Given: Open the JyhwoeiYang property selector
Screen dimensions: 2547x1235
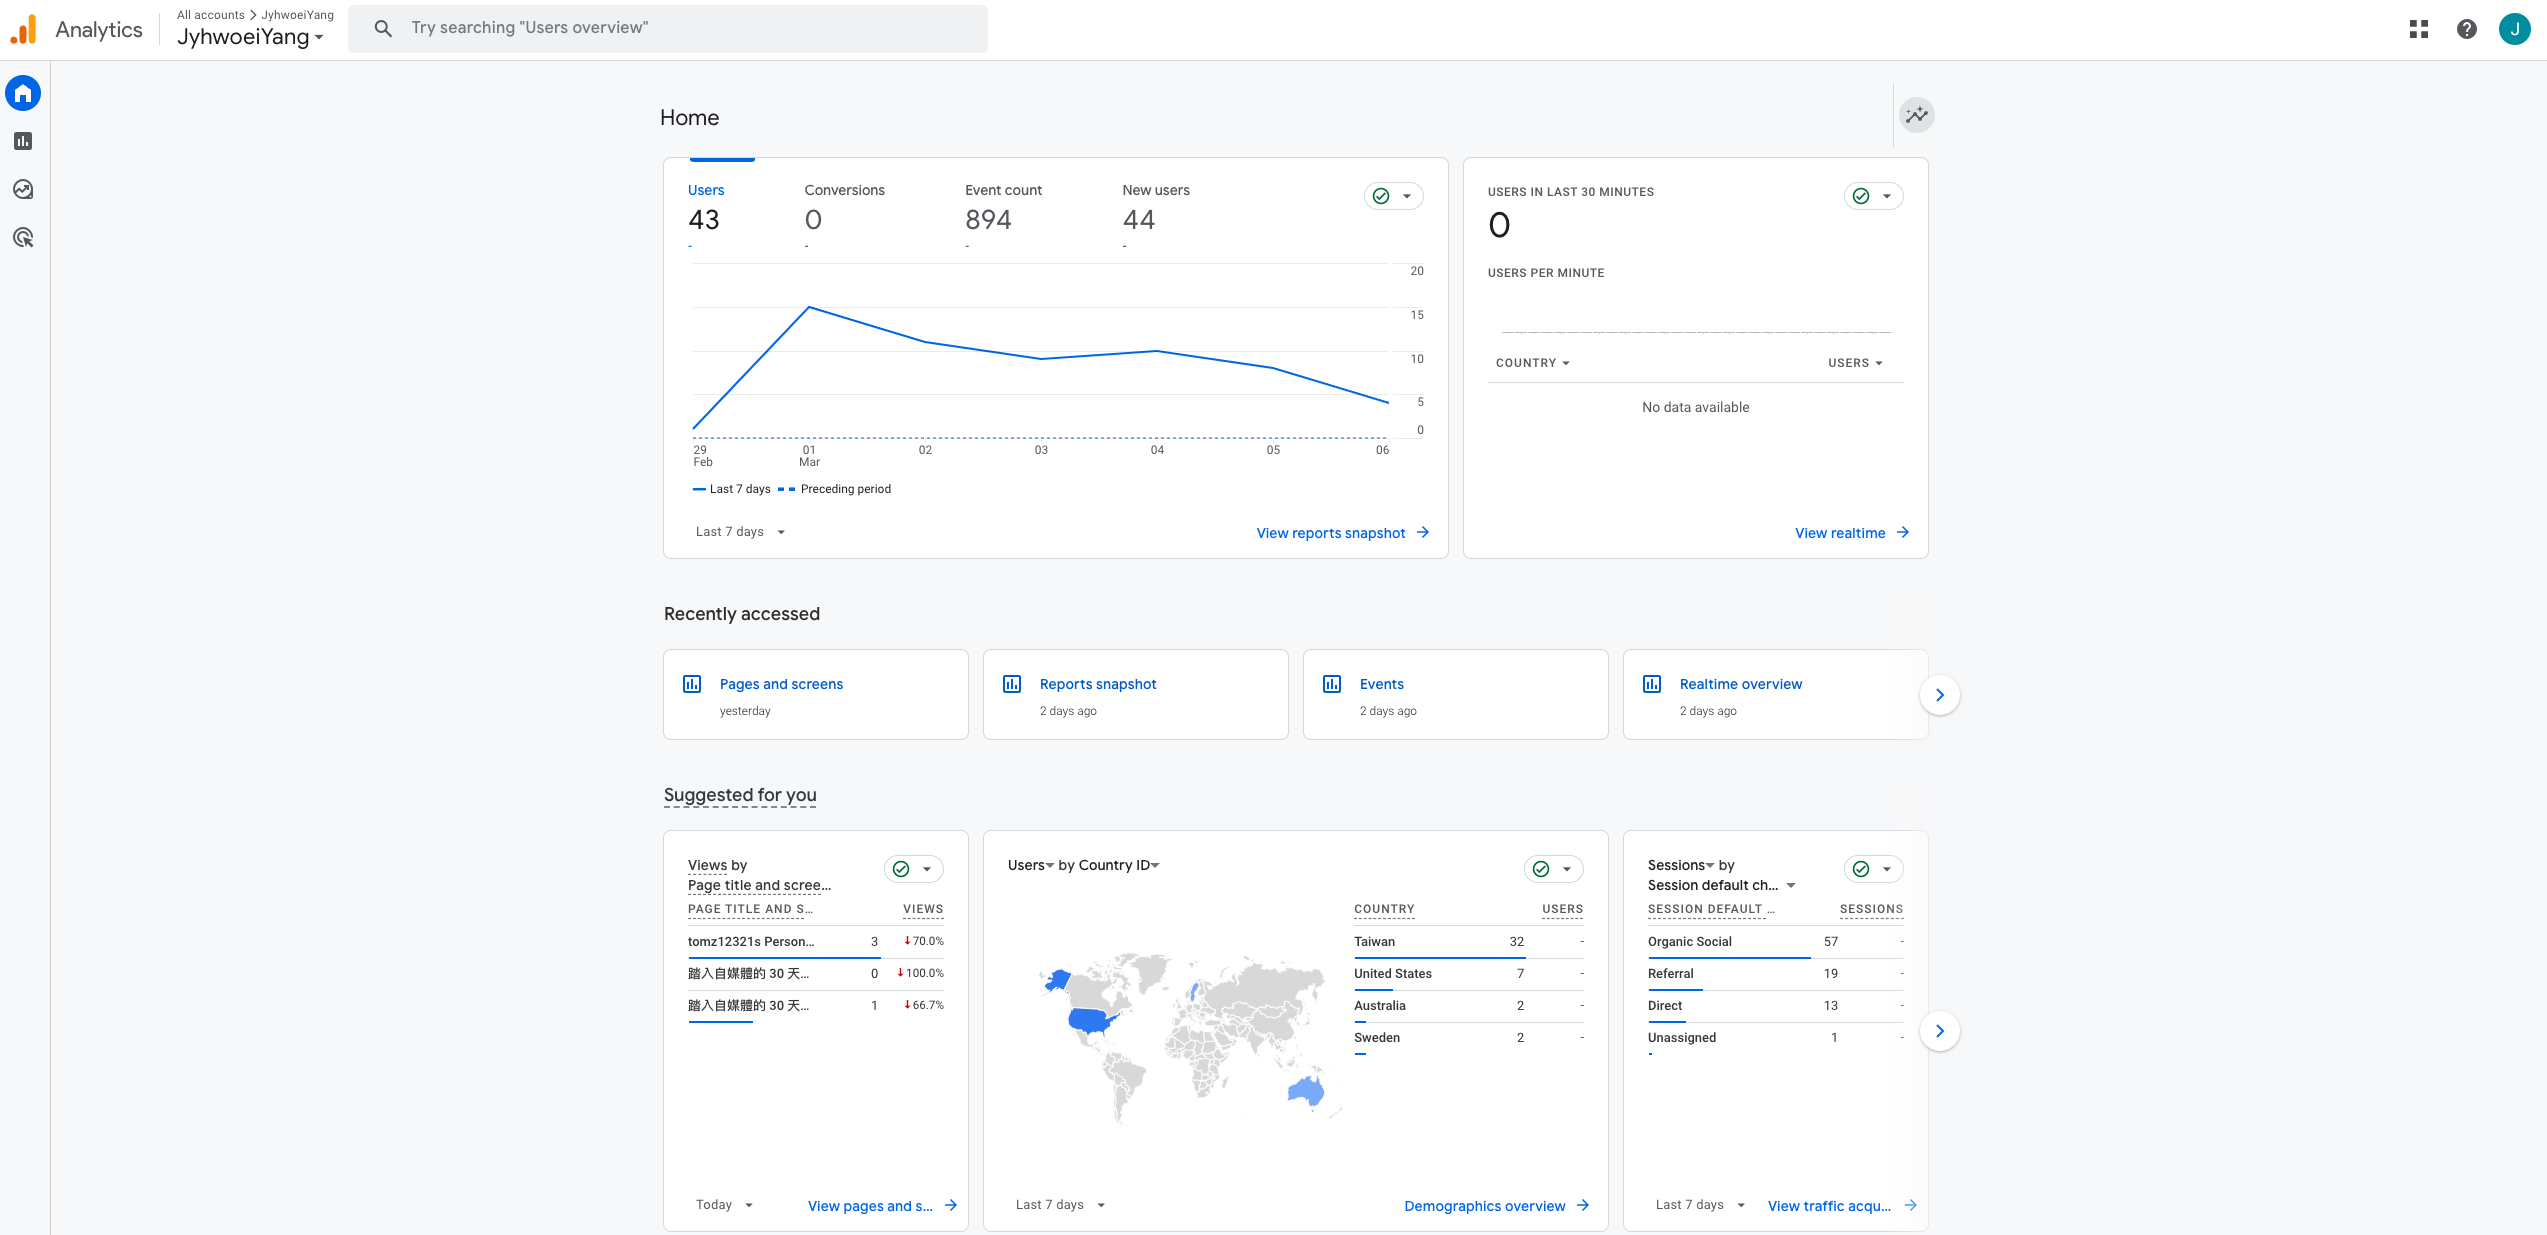Looking at the screenshot, I should point(251,37).
